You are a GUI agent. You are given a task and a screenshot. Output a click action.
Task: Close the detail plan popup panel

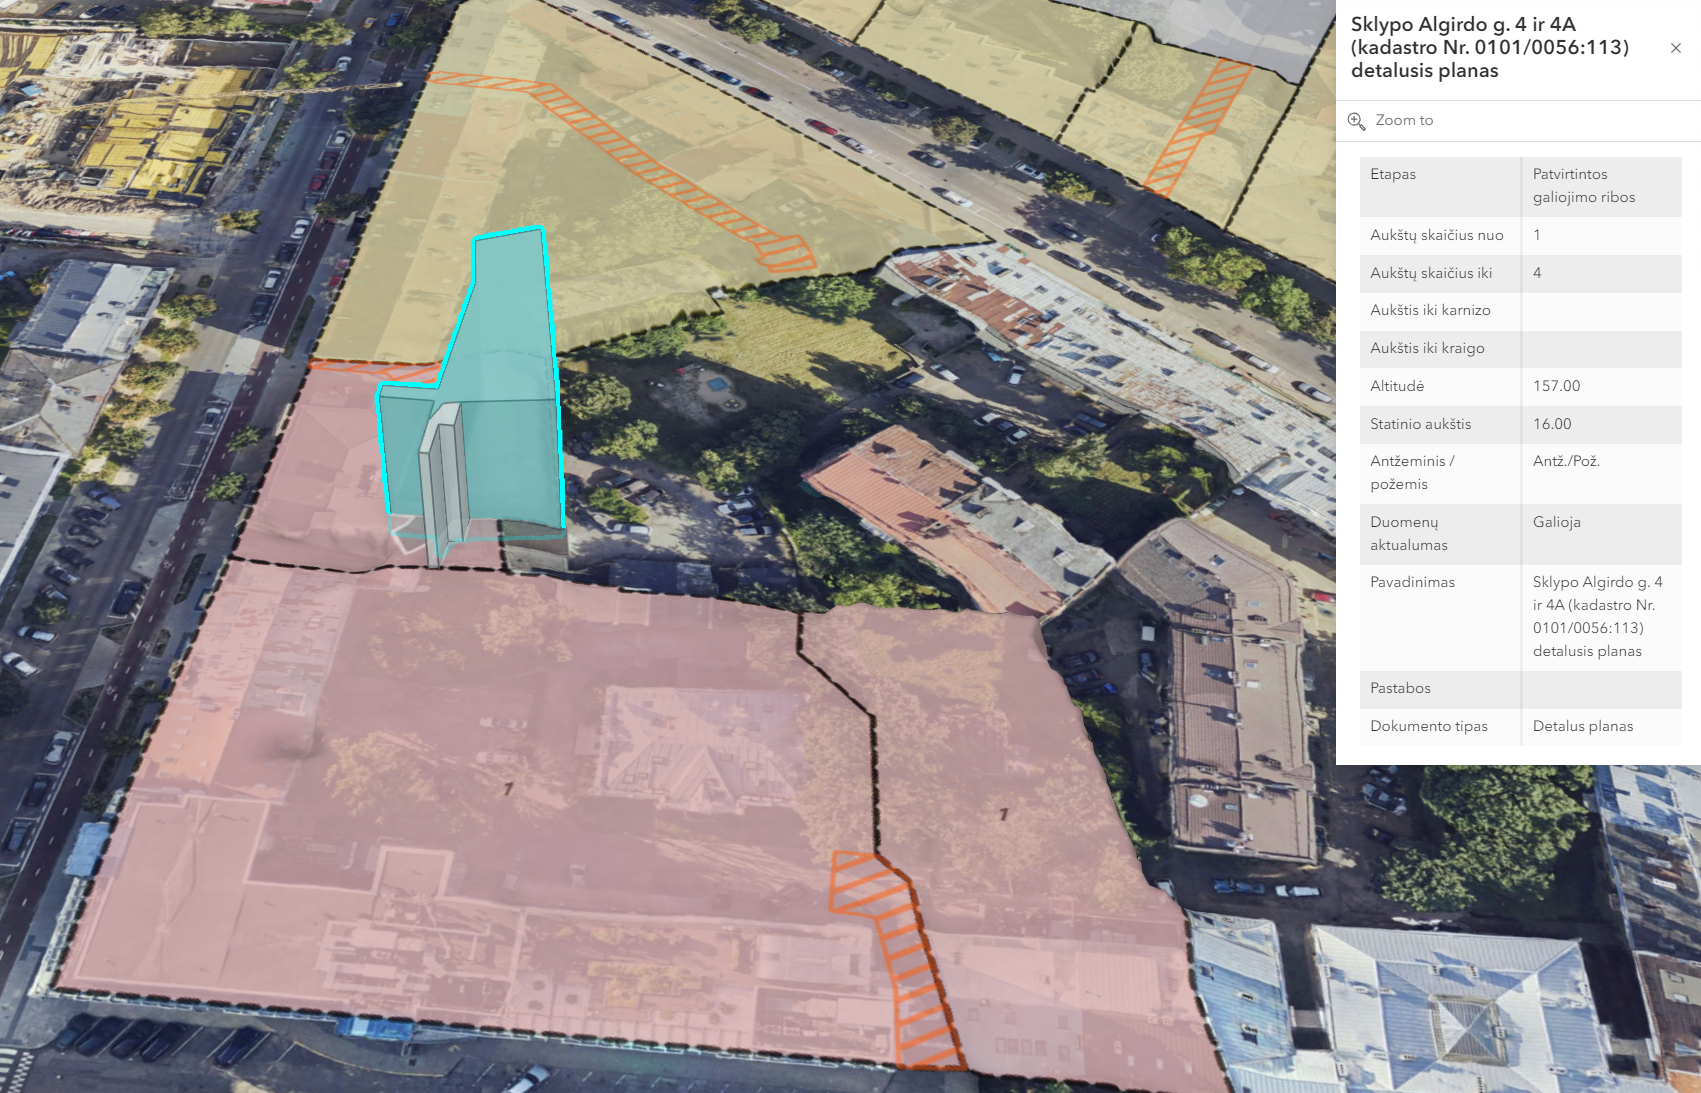click(x=1675, y=48)
